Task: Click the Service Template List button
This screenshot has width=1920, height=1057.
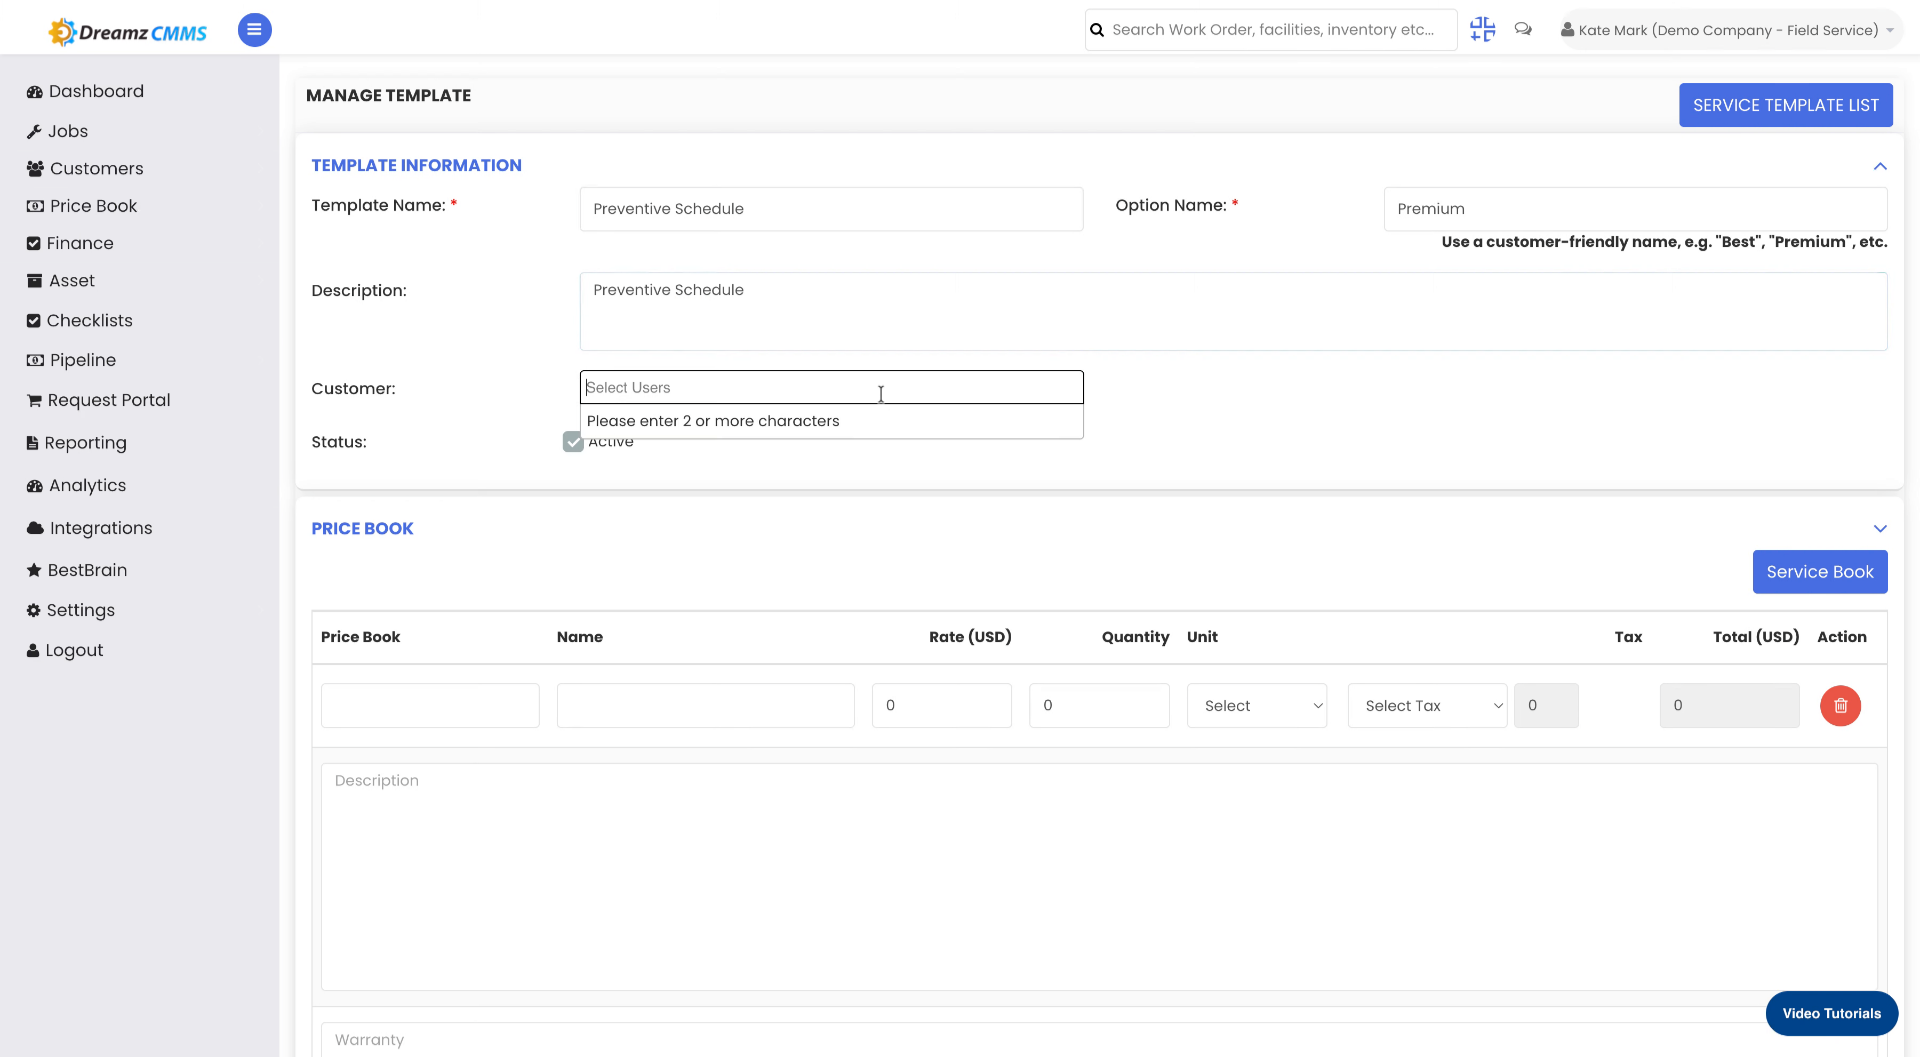Action: click(x=1785, y=105)
